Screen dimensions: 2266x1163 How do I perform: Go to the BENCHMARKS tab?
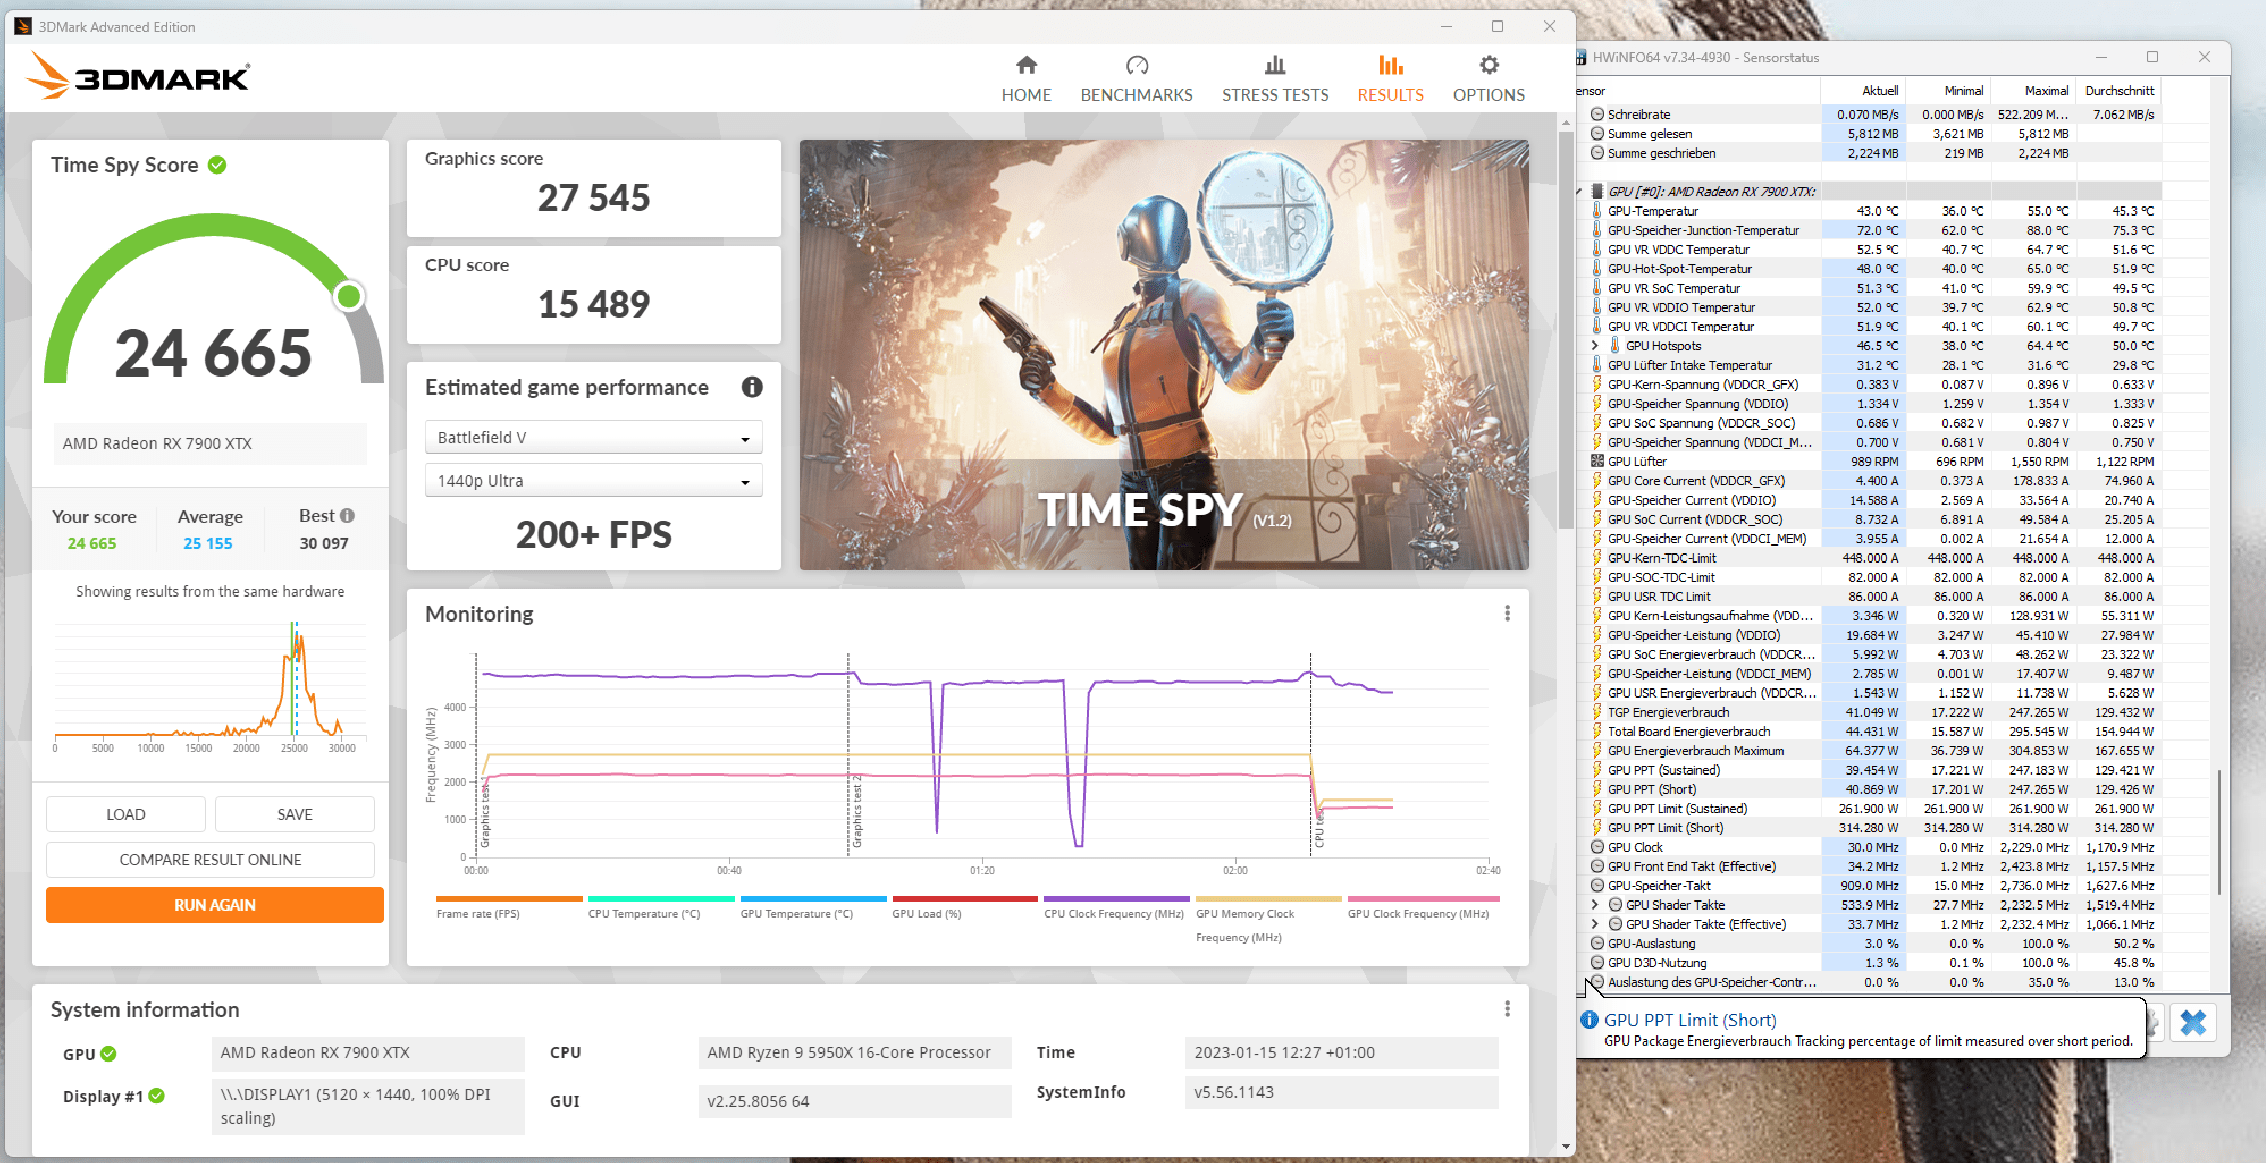tap(1136, 79)
